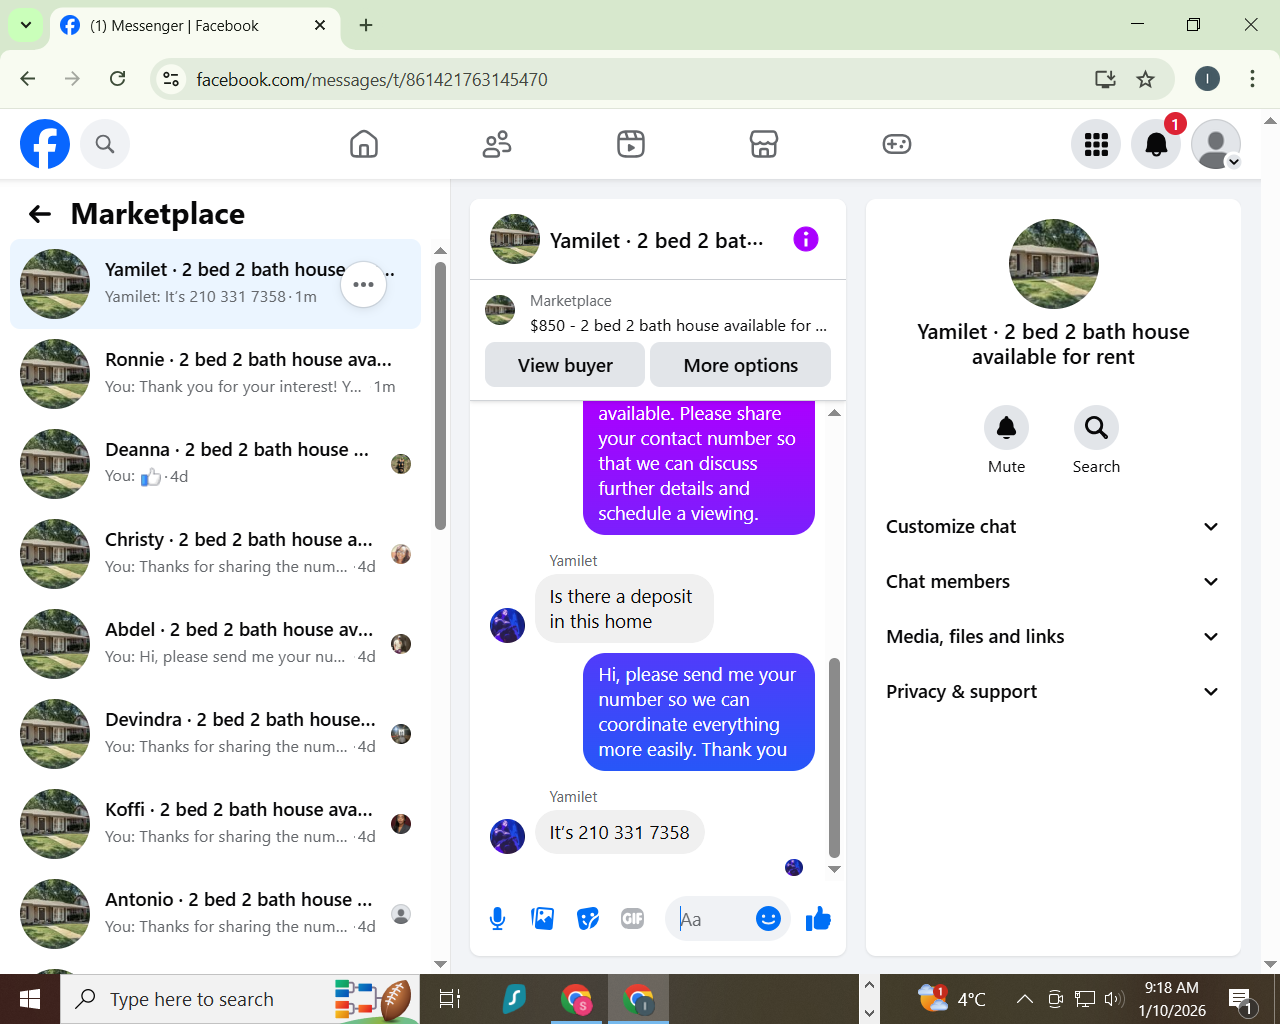The width and height of the screenshot is (1280, 1024).
Task: Open Ronnie conversation in list
Action: (x=215, y=374)
